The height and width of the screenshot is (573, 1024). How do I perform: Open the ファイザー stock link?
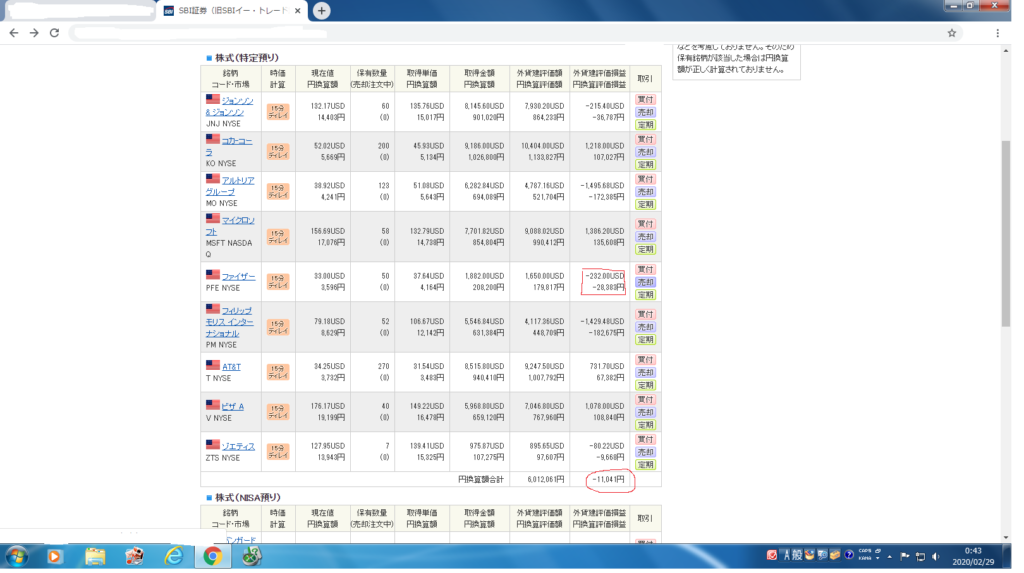238,276
